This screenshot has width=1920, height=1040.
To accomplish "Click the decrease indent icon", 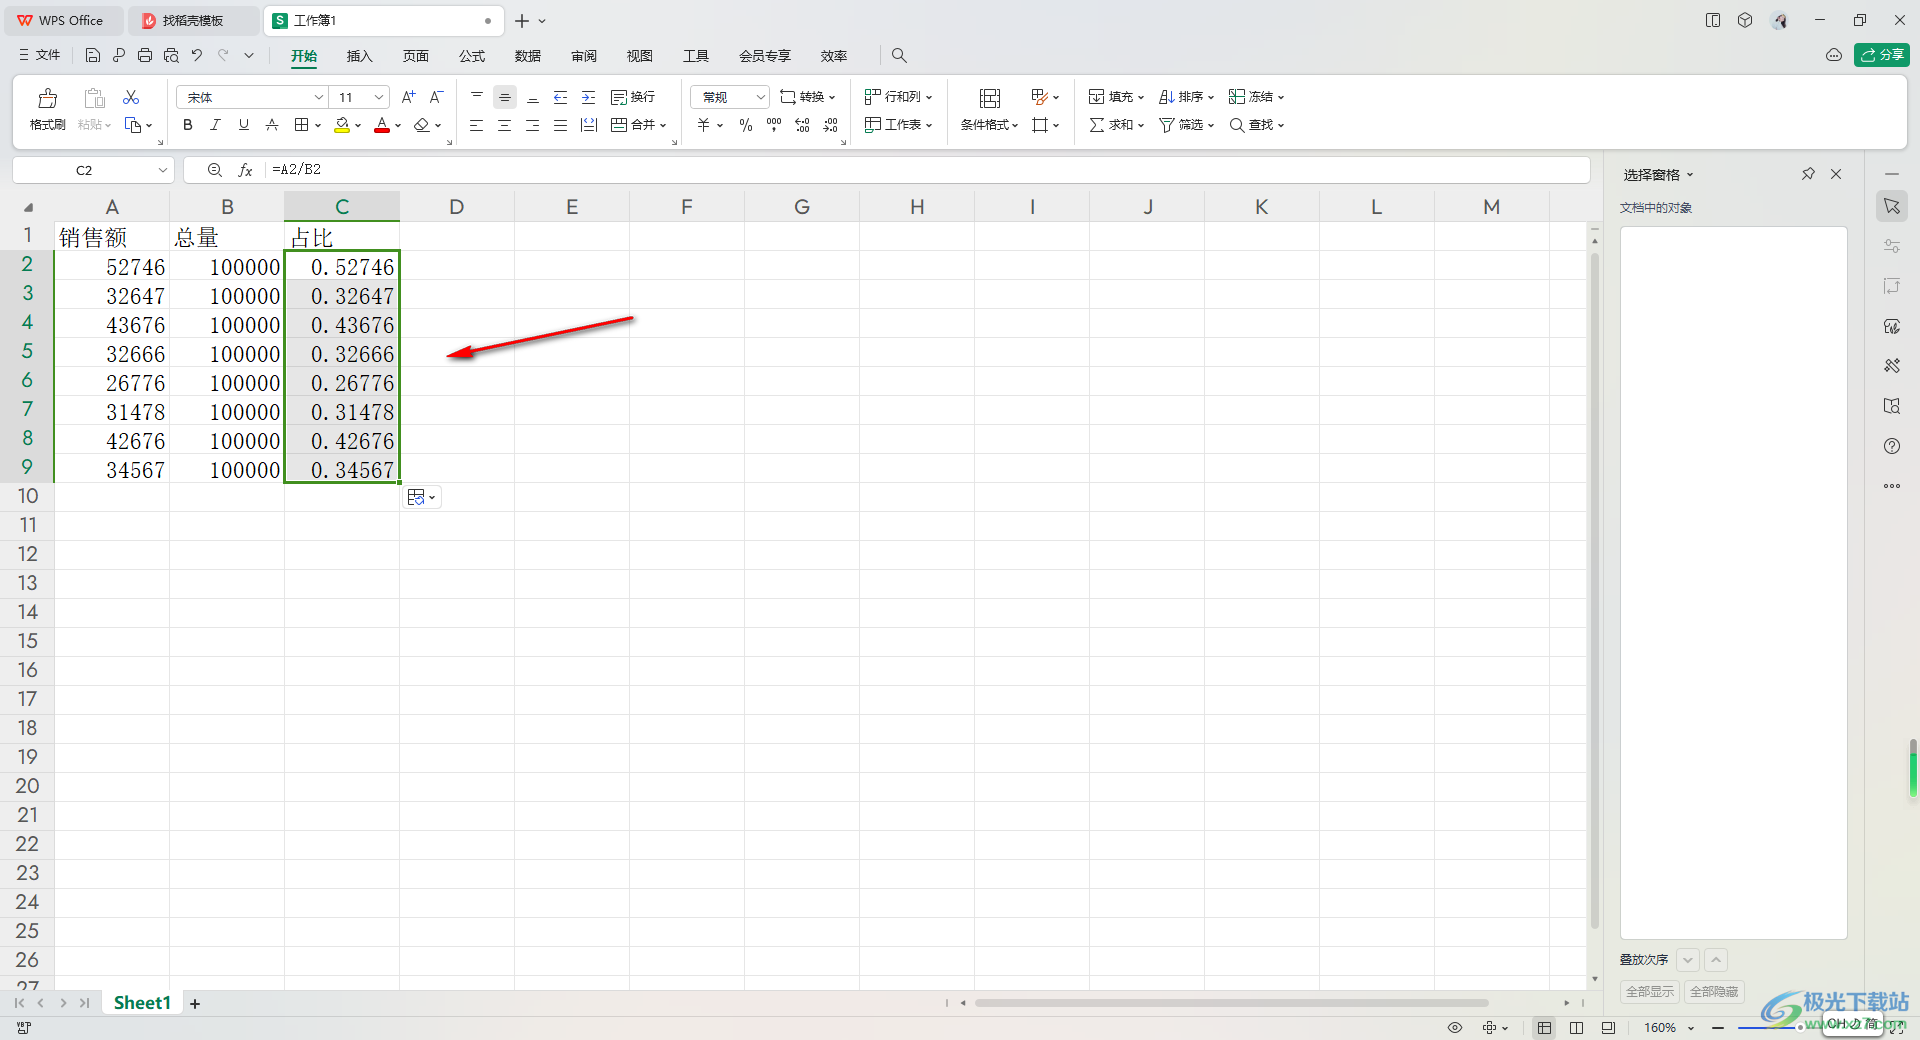I will pos(561,97).
